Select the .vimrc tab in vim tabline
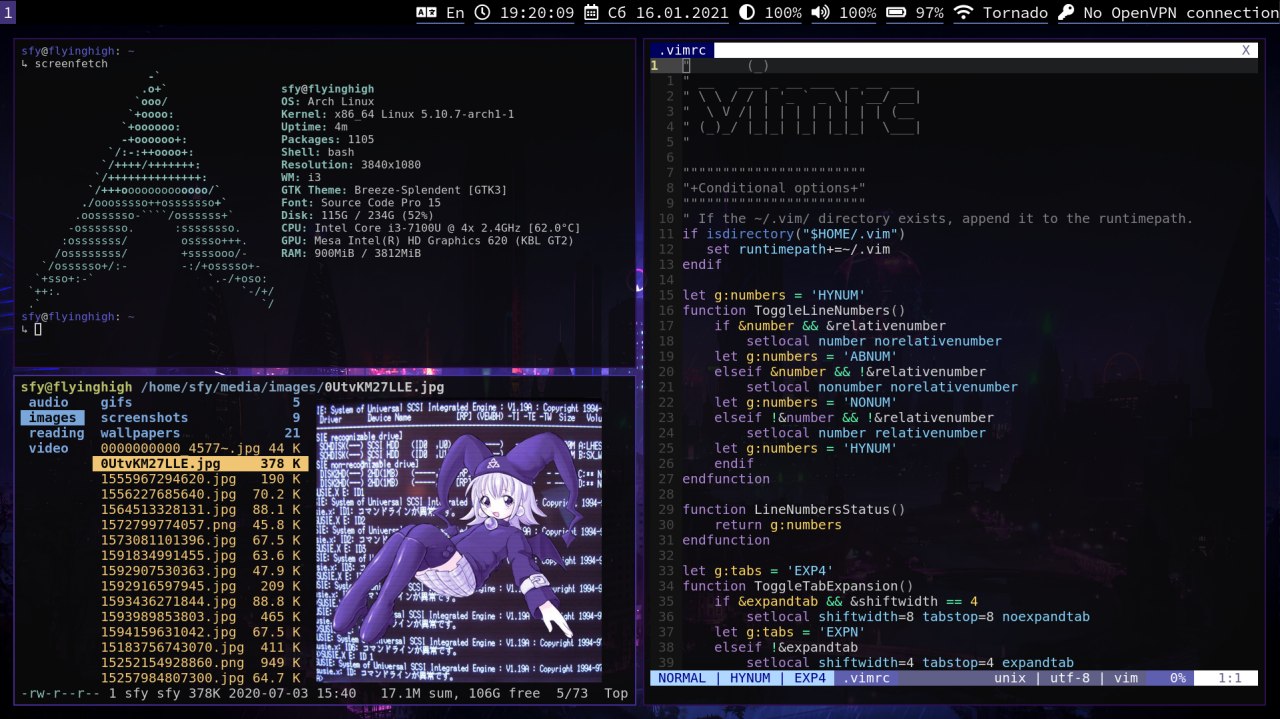The height and width of the screenshot is (719, 1280). pyautogui.click(x=682, y=50)
